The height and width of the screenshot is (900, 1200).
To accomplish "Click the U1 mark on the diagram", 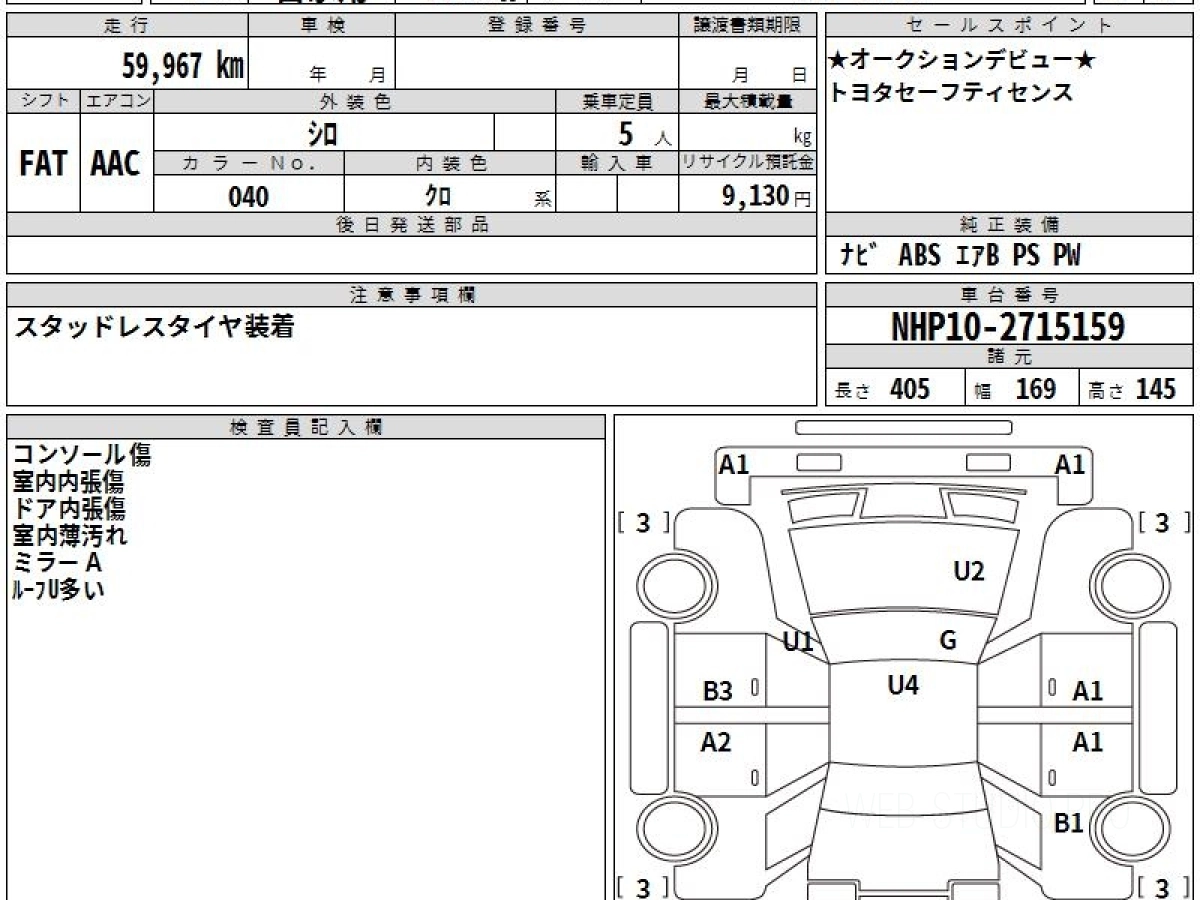I will [x=798, y=643].
